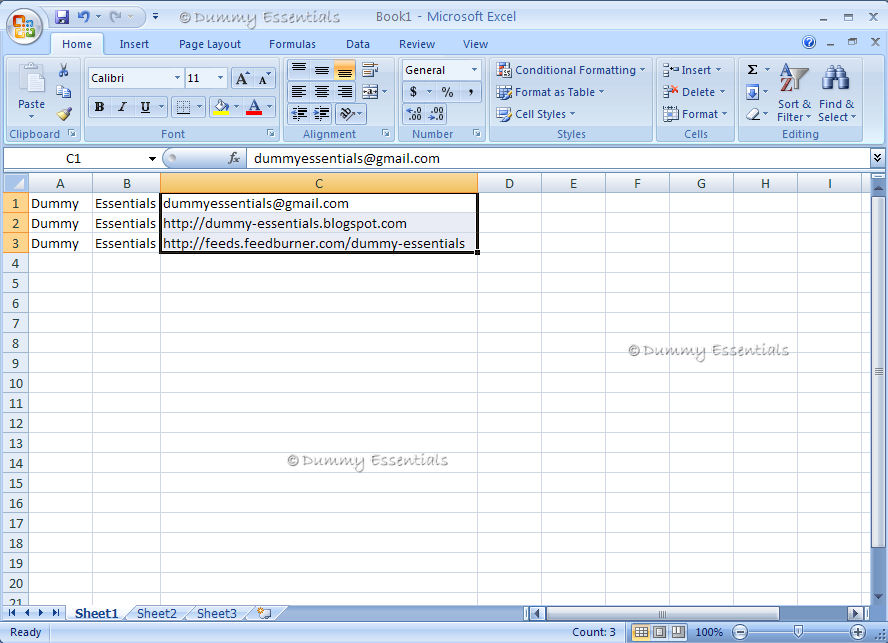Expand the font size 11 dropdown

220,78
